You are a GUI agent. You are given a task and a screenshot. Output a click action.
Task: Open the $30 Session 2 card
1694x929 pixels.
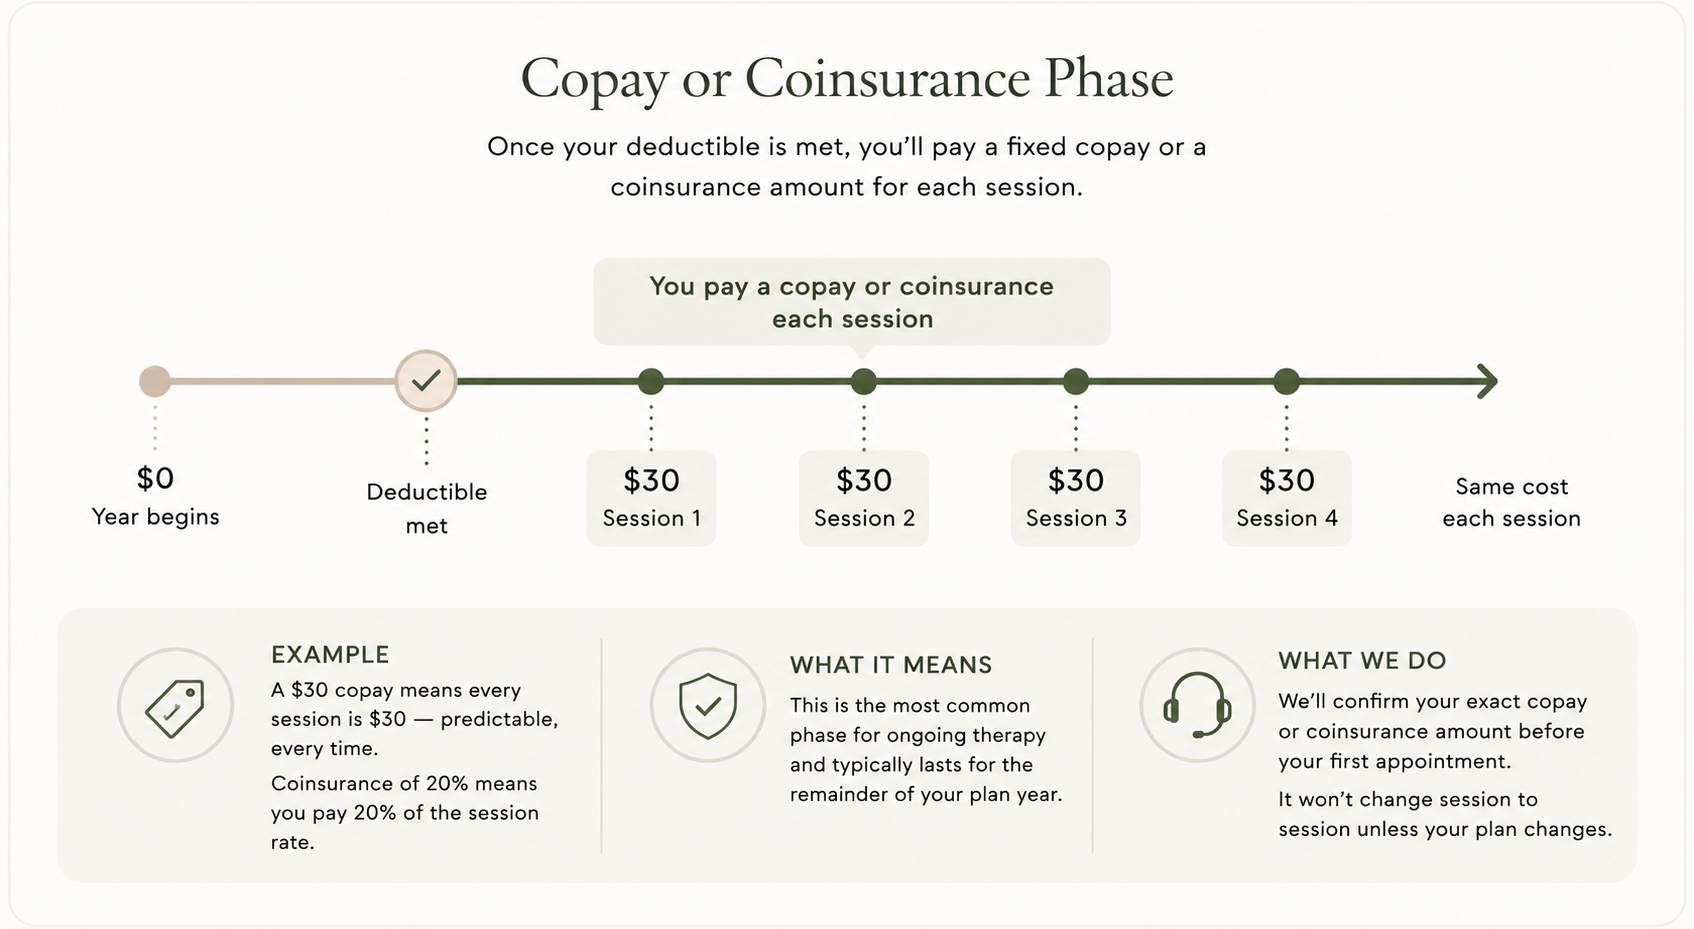pos(864,498)
